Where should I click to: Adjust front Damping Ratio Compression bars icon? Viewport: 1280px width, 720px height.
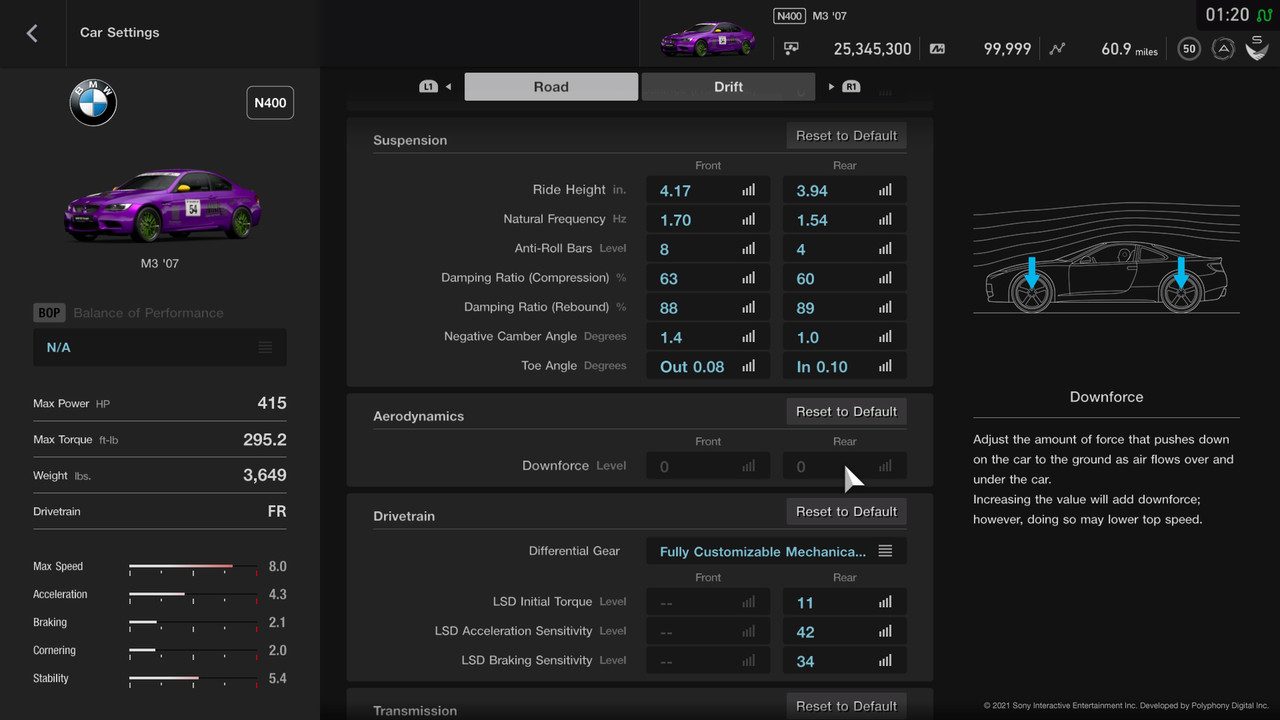point(748,278)
